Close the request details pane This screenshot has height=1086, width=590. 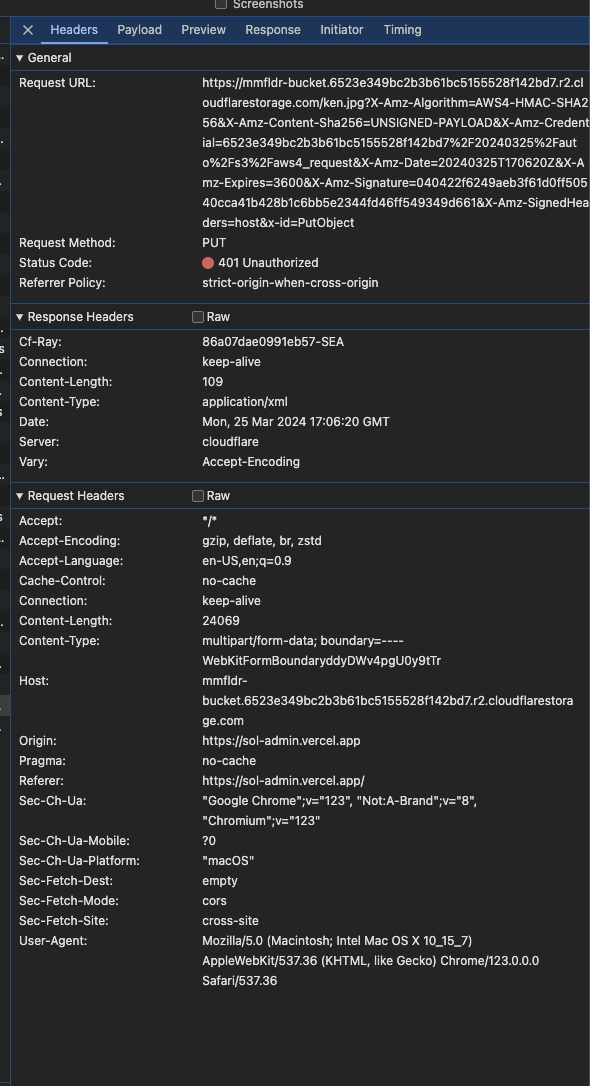26,30
